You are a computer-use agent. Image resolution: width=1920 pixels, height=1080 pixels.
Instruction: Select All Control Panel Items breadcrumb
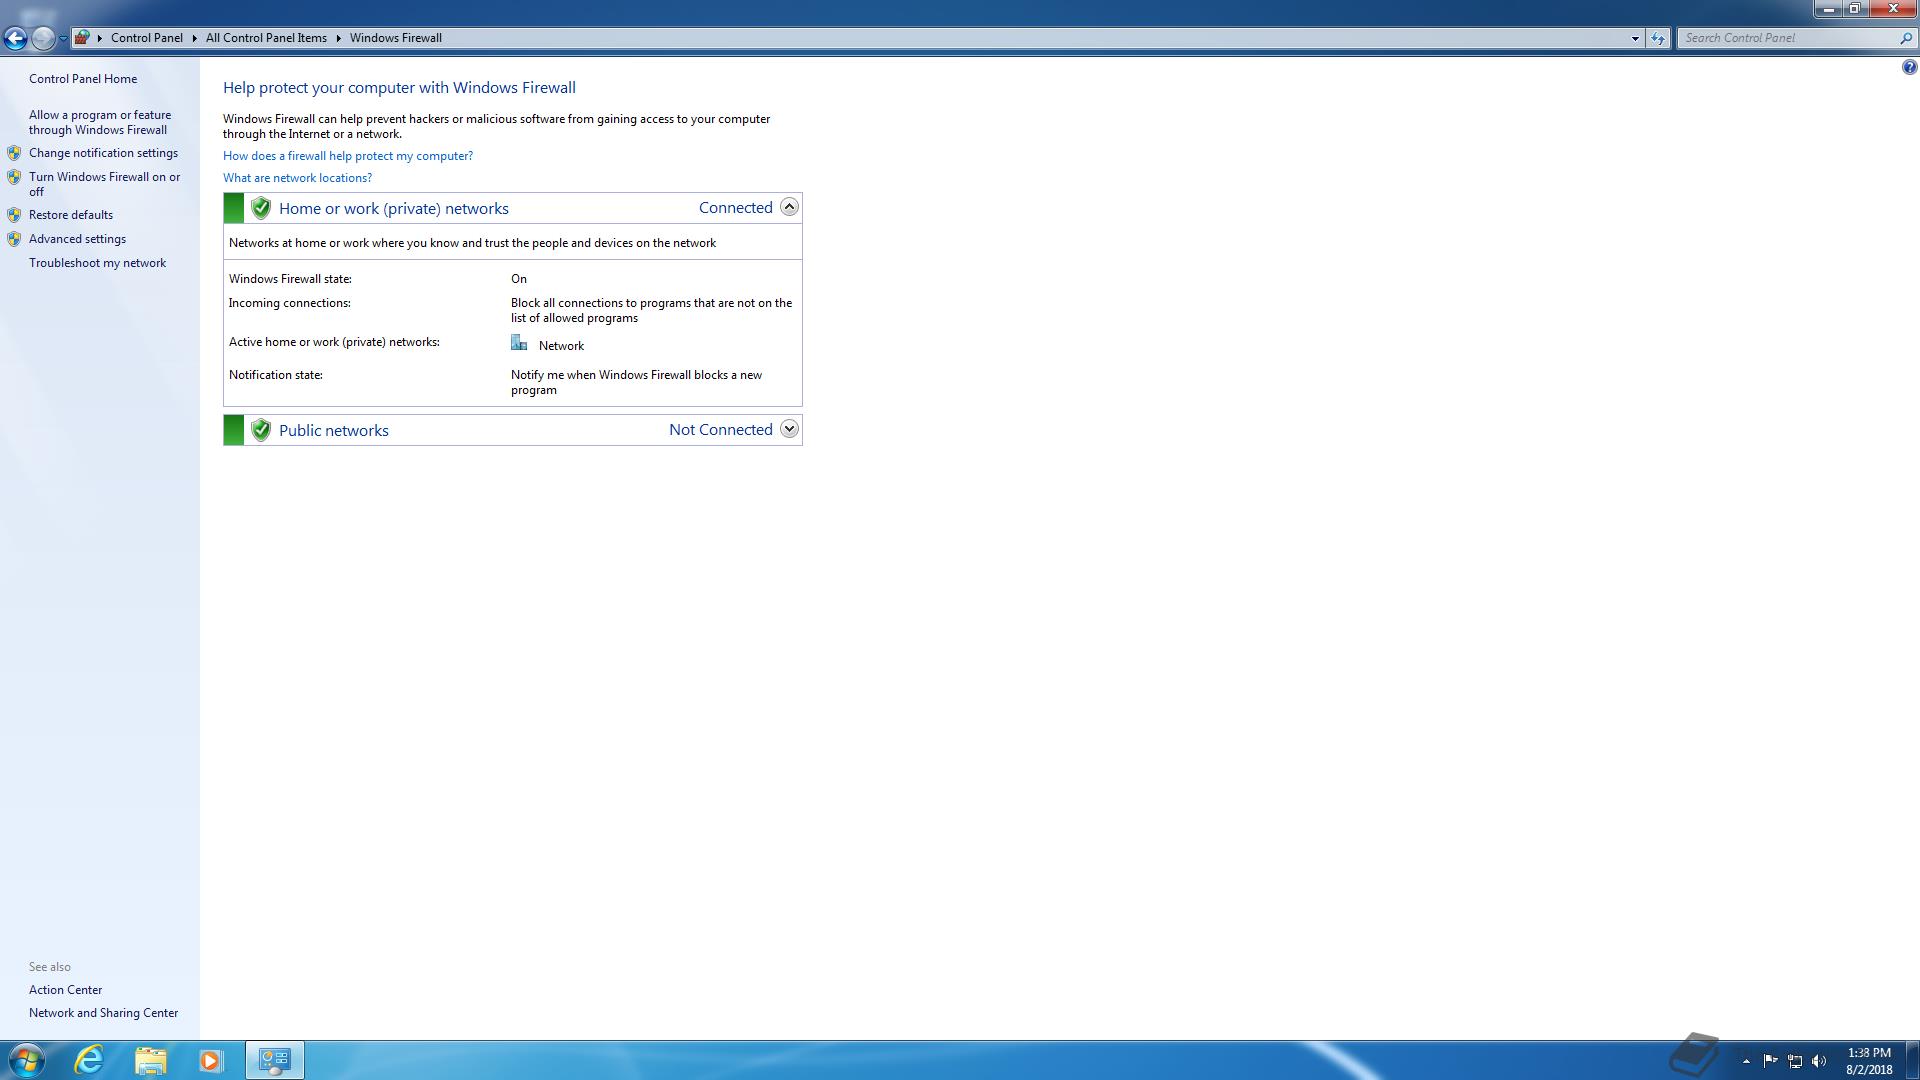pos(266,38)
